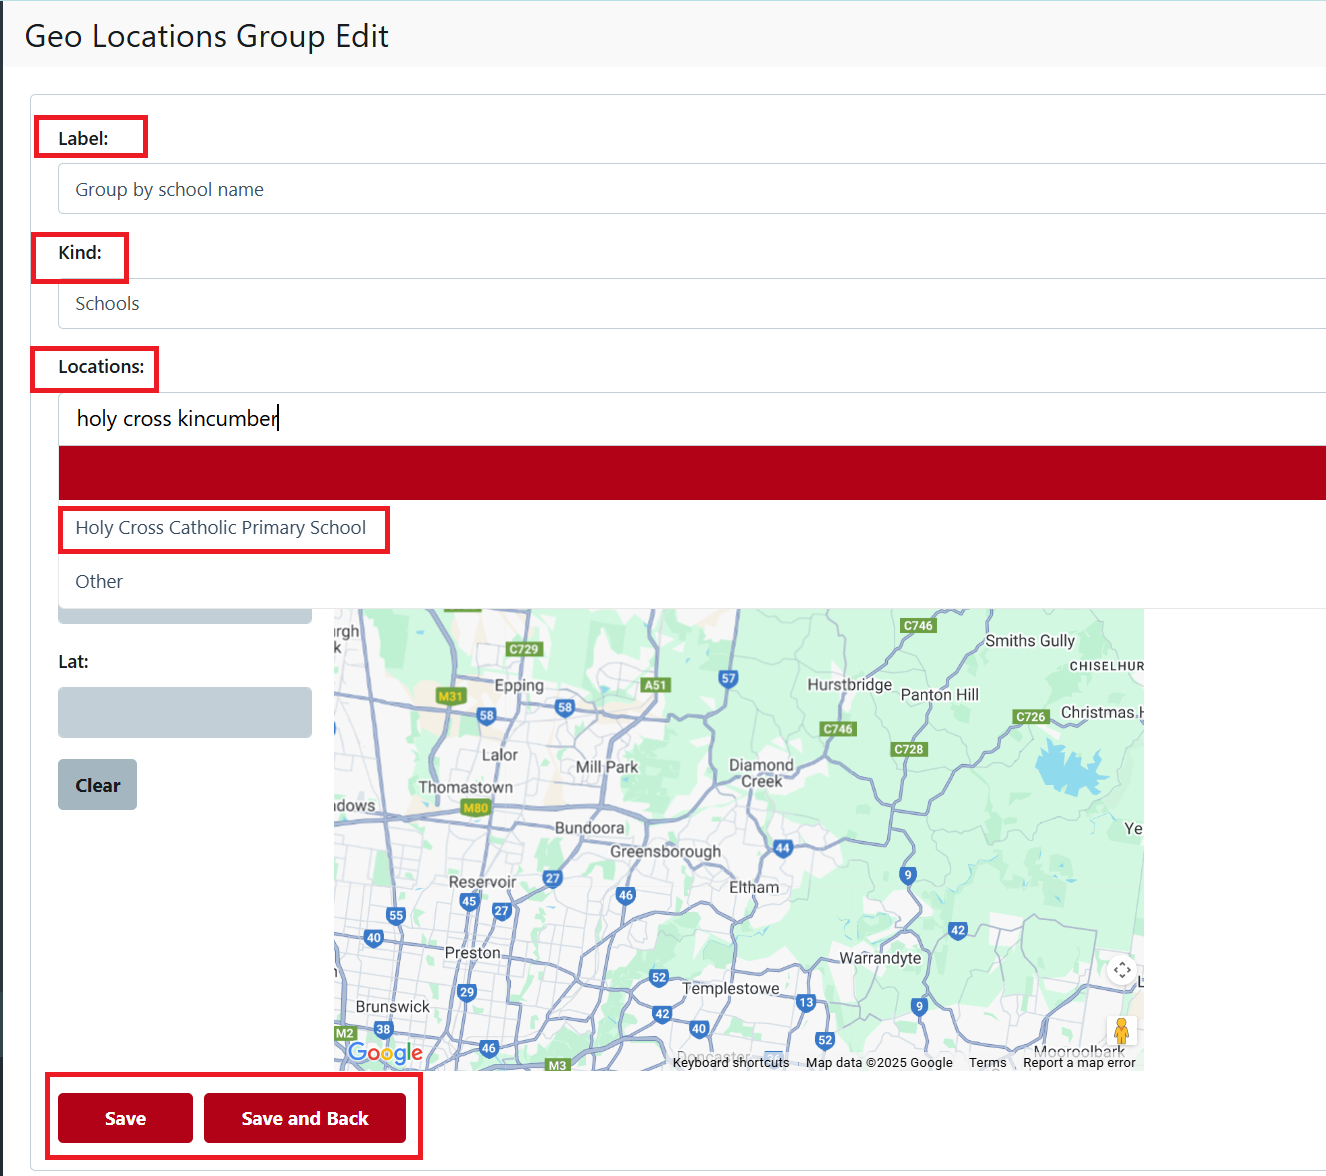1326x1176 pixels.
Task: Click the C728 road shield on map
Action: [x=908, y=749]
